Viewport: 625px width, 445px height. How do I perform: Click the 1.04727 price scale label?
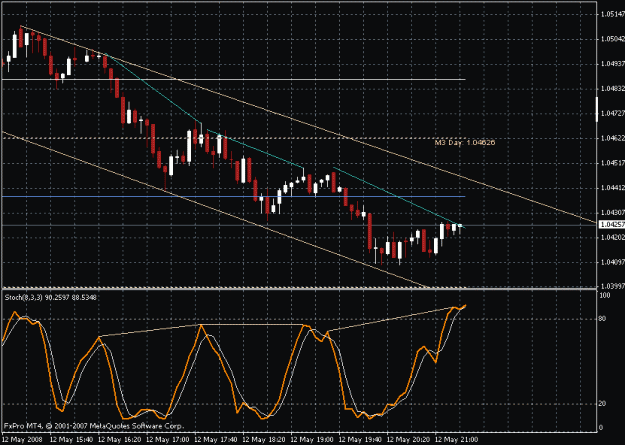613,114
